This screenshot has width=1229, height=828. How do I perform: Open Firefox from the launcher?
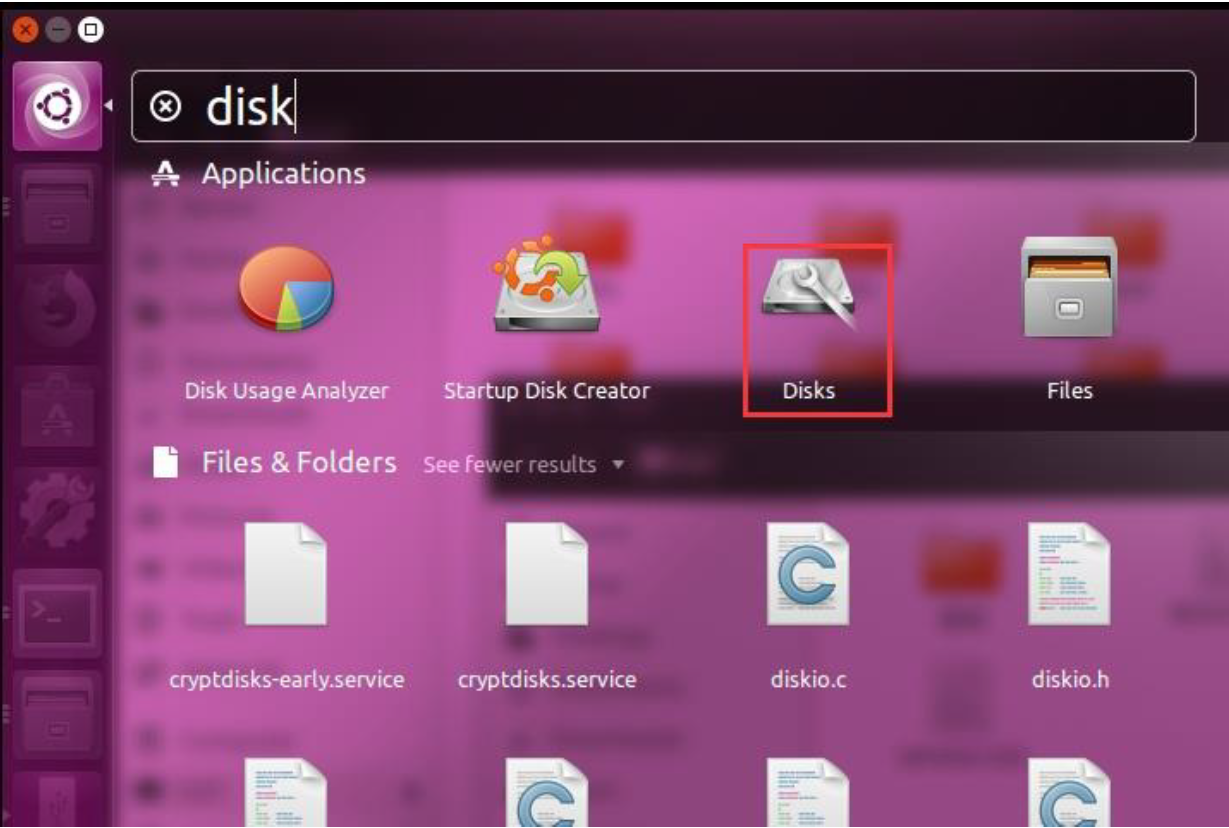point(56,309)
